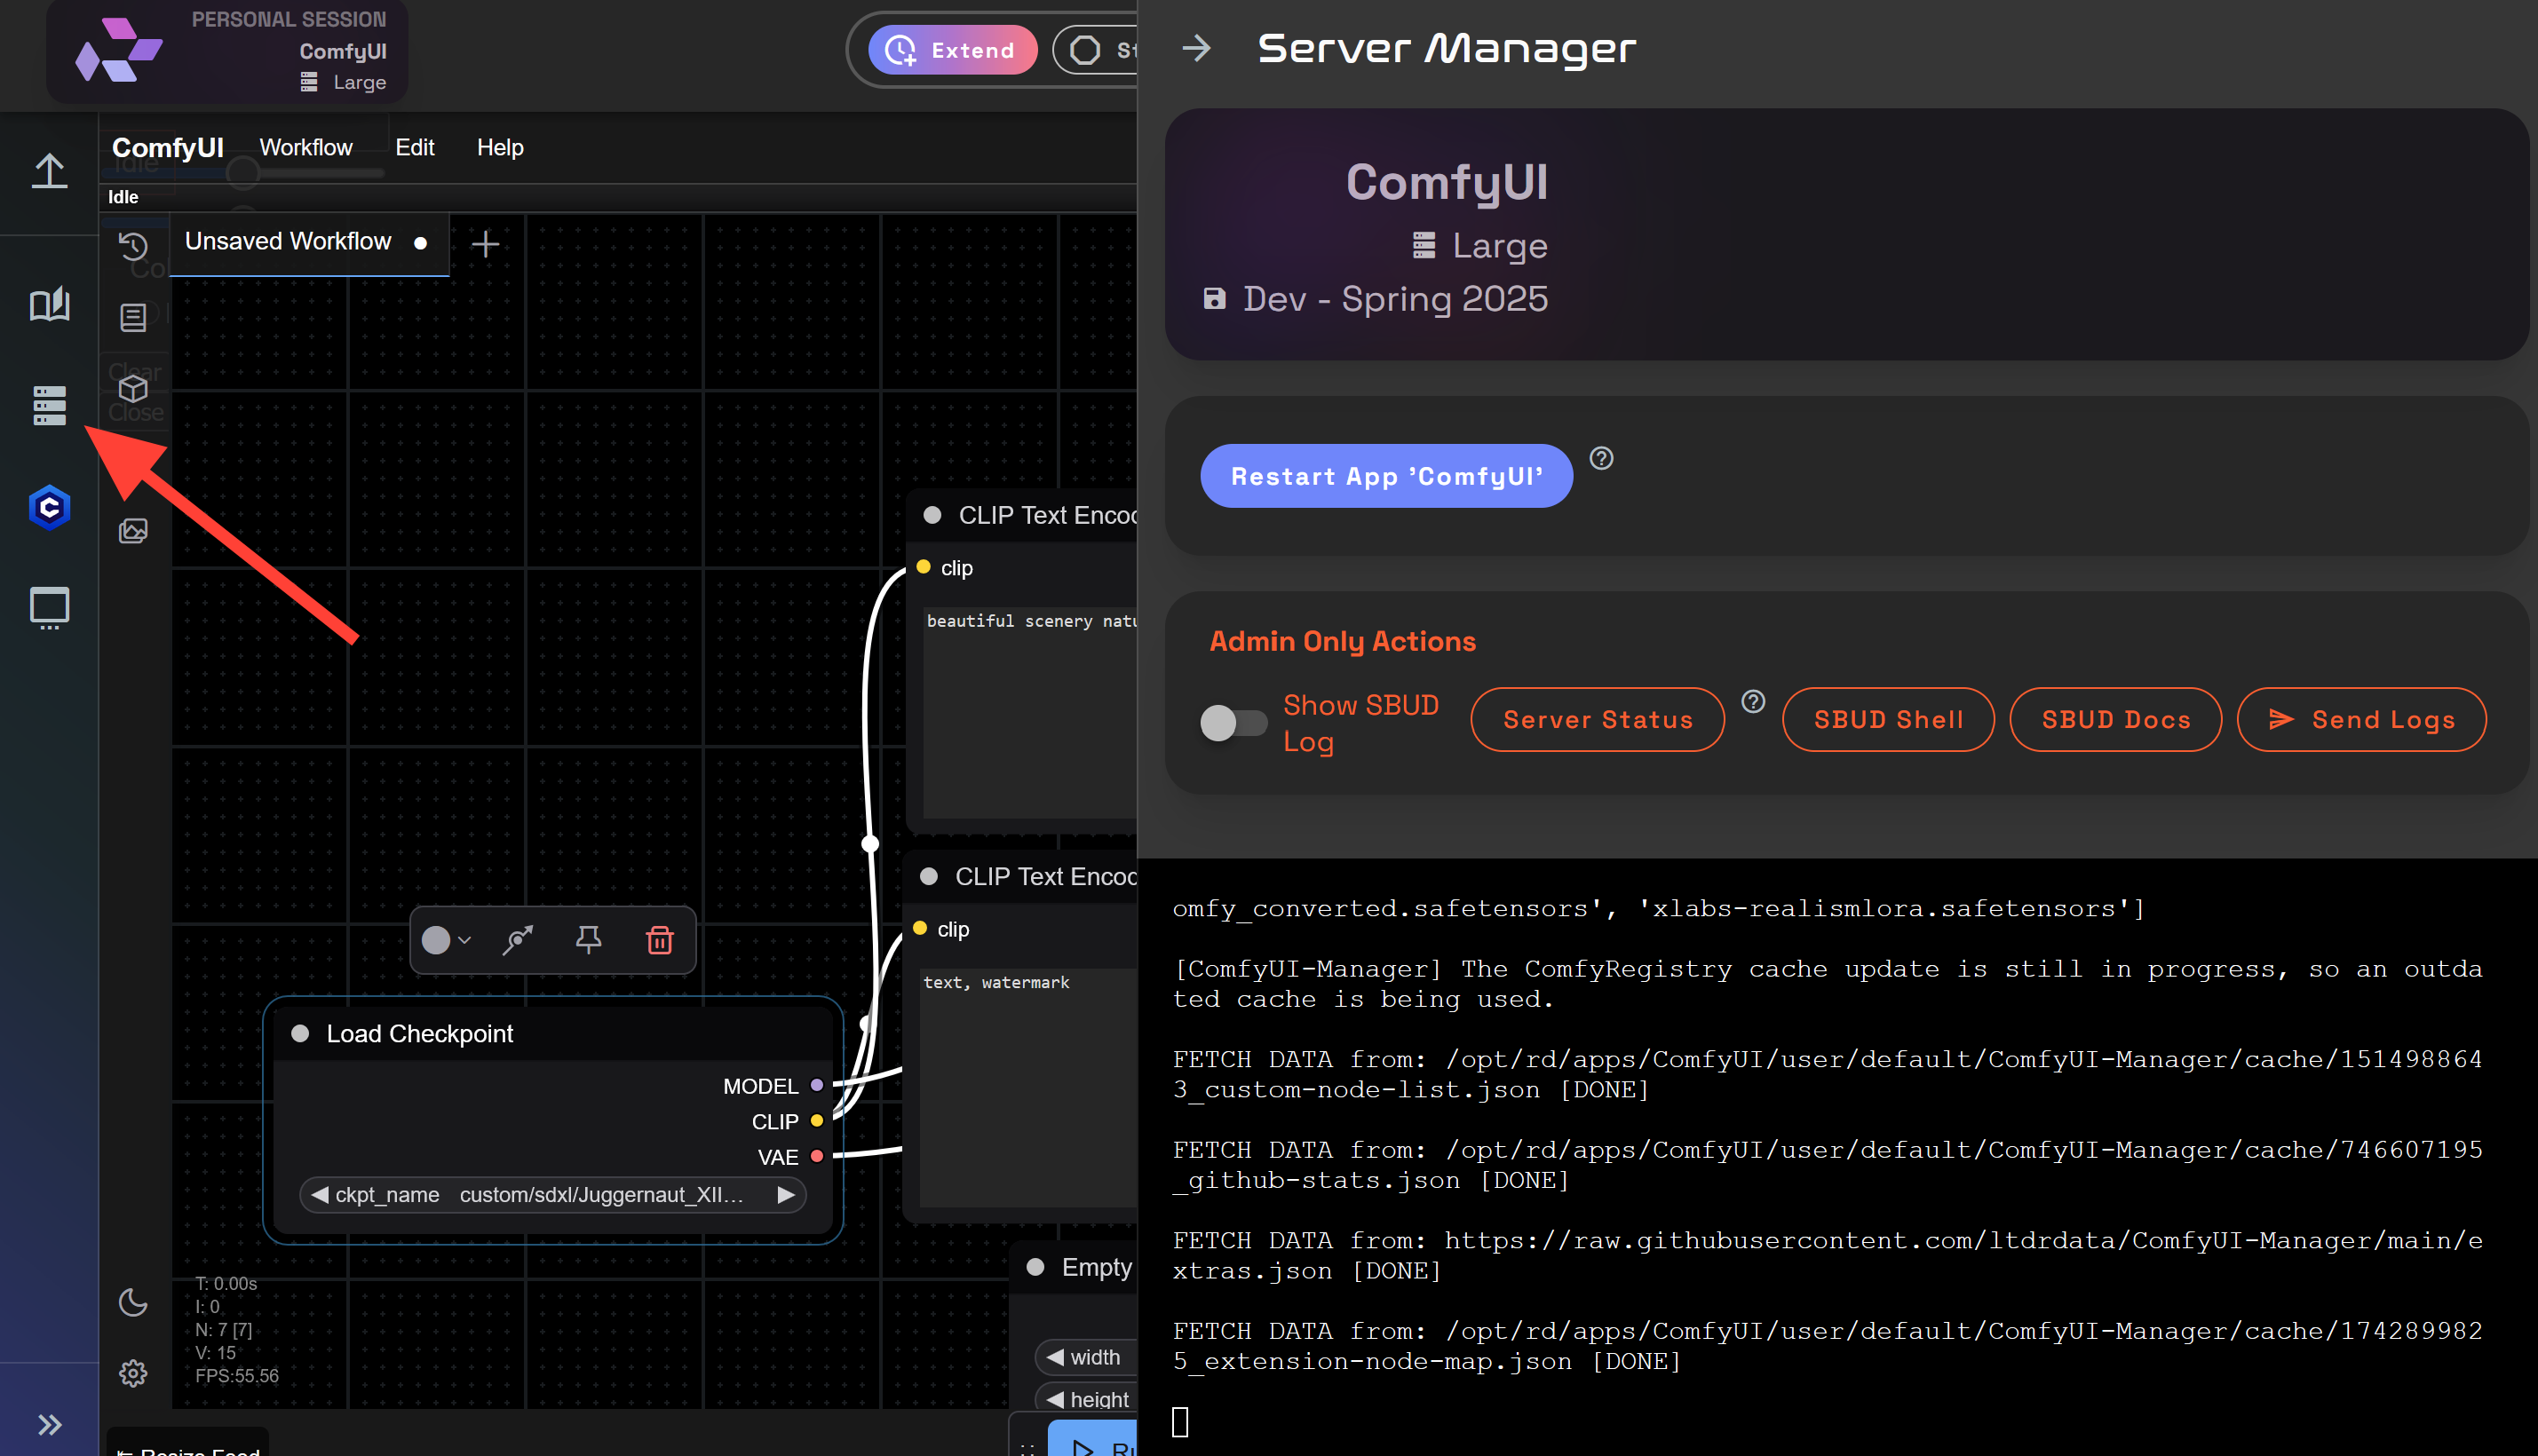Open the node color dropdown
The width and height of the screenshot is (2538, 1456).
tap(446, 940)
